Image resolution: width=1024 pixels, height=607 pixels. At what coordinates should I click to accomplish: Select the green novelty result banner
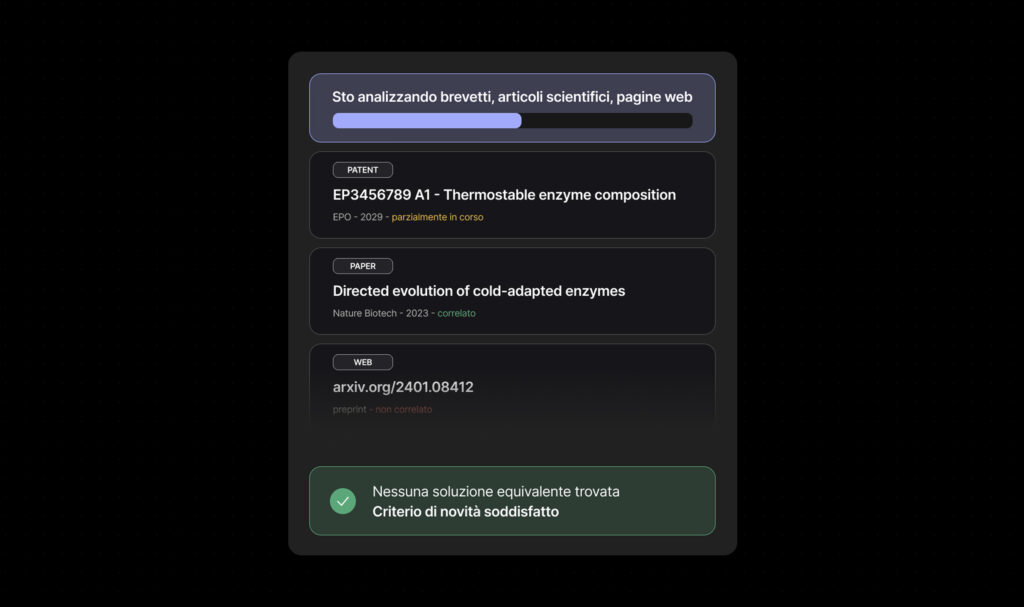[512, 501]
